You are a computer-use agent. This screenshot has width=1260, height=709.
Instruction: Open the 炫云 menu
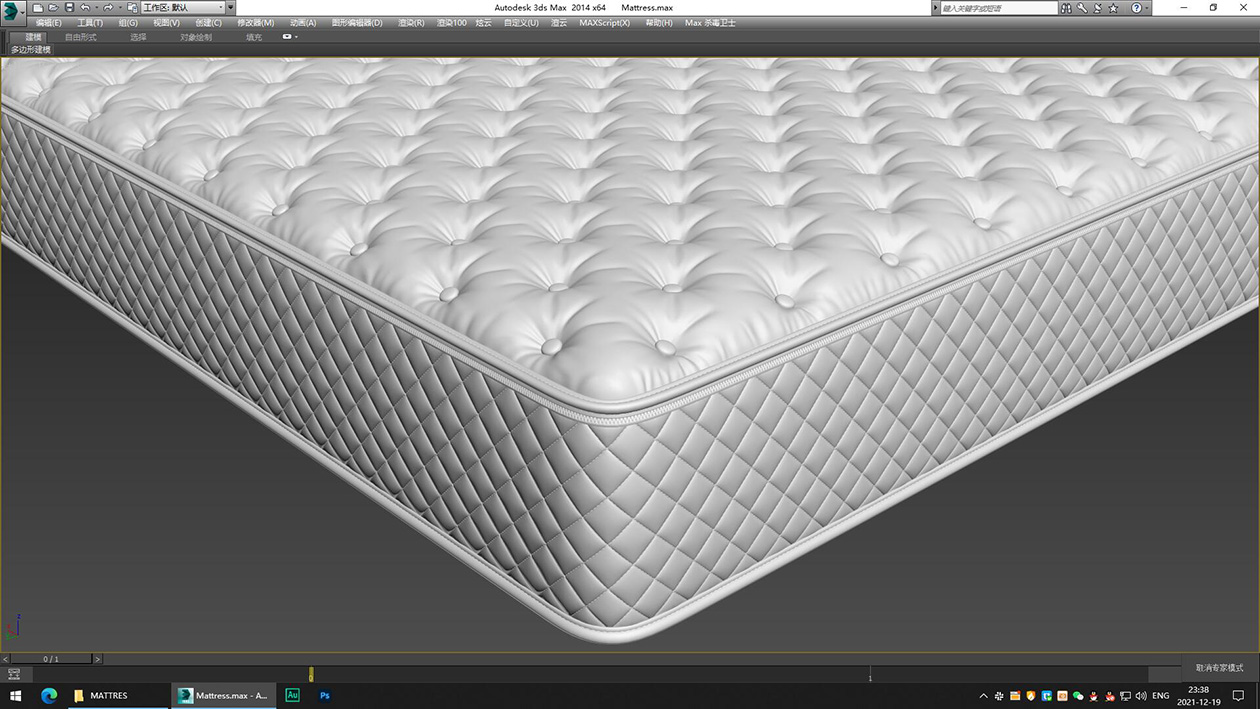(484, 23)
